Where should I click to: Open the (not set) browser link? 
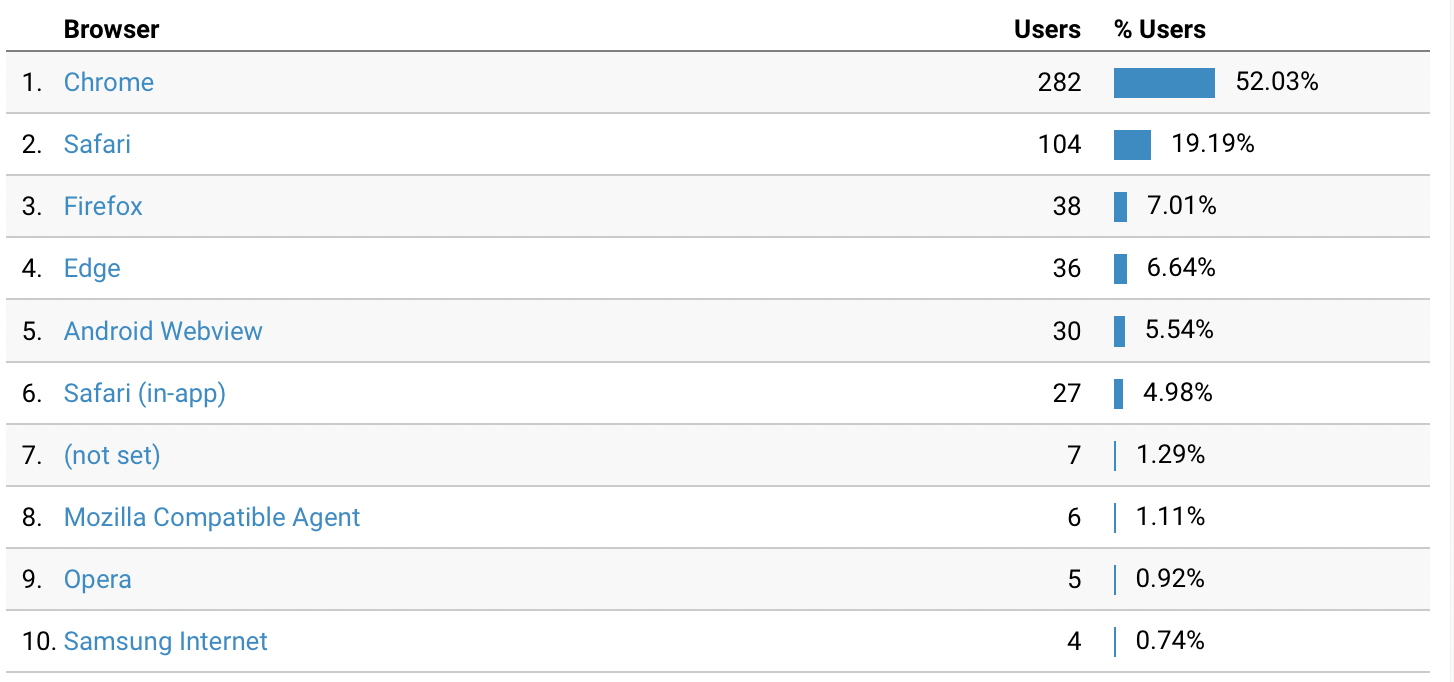[112, 455]
